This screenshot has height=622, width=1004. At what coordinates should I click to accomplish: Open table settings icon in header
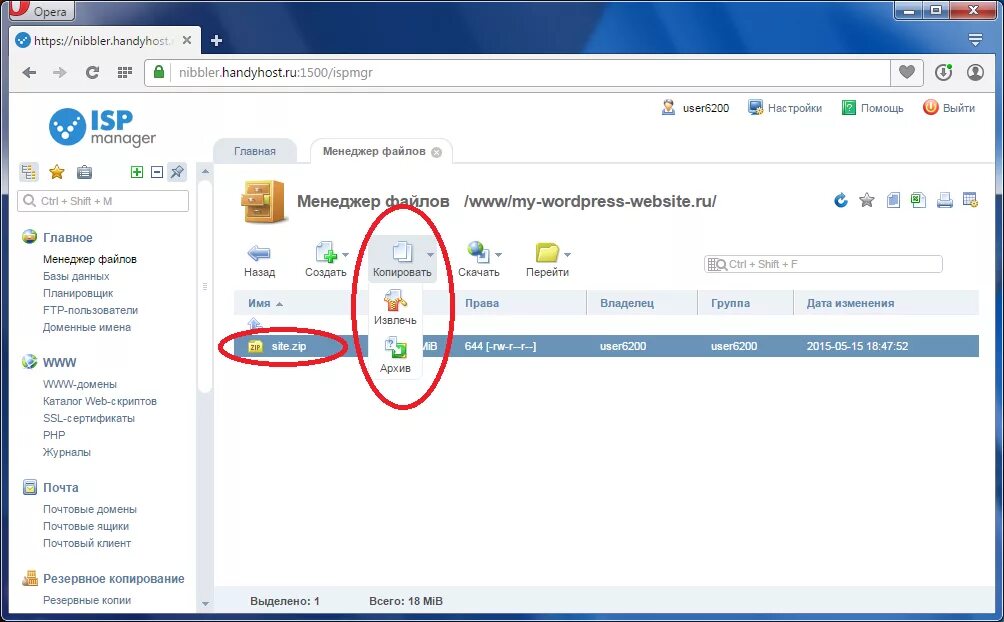(970, 201)
